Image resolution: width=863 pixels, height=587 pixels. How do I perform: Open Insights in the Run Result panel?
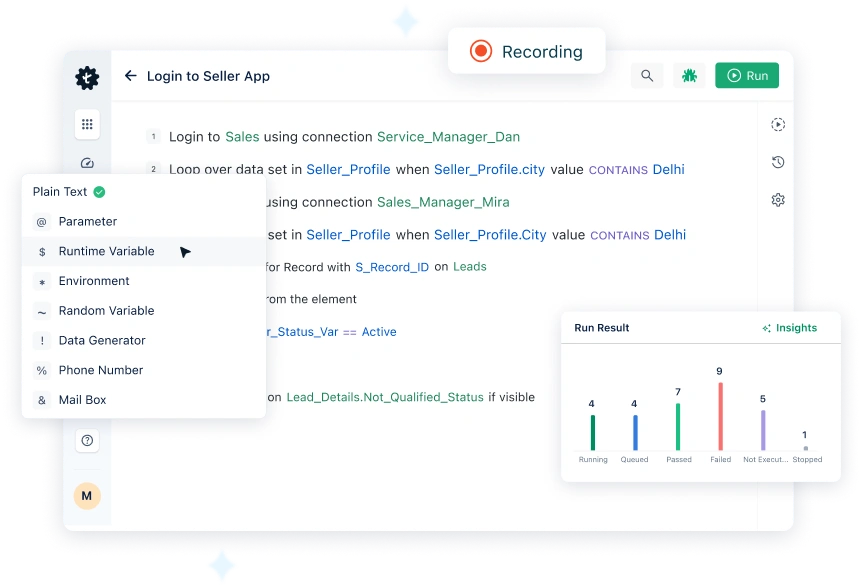point(792,327)
